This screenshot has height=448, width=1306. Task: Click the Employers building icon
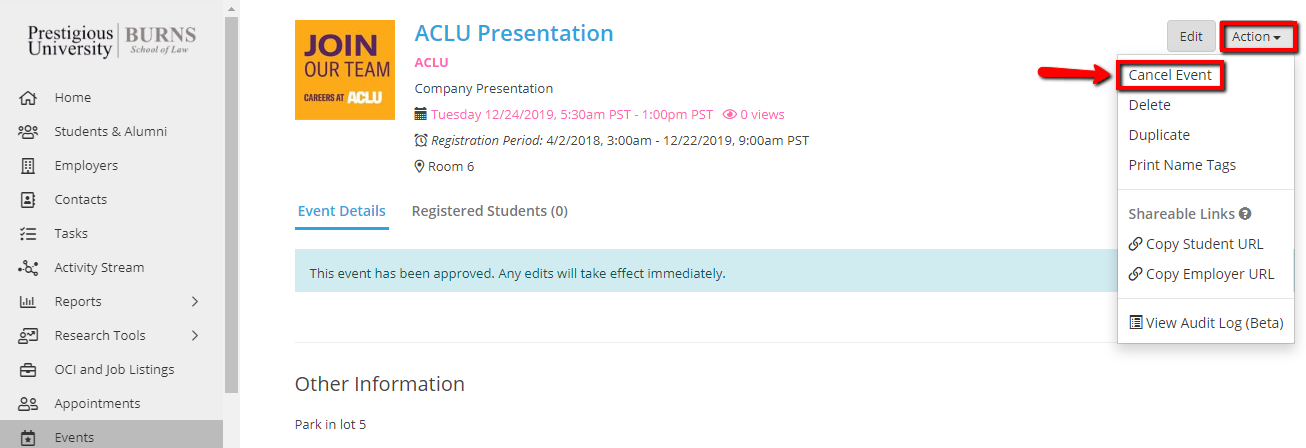tap(28, 166)
